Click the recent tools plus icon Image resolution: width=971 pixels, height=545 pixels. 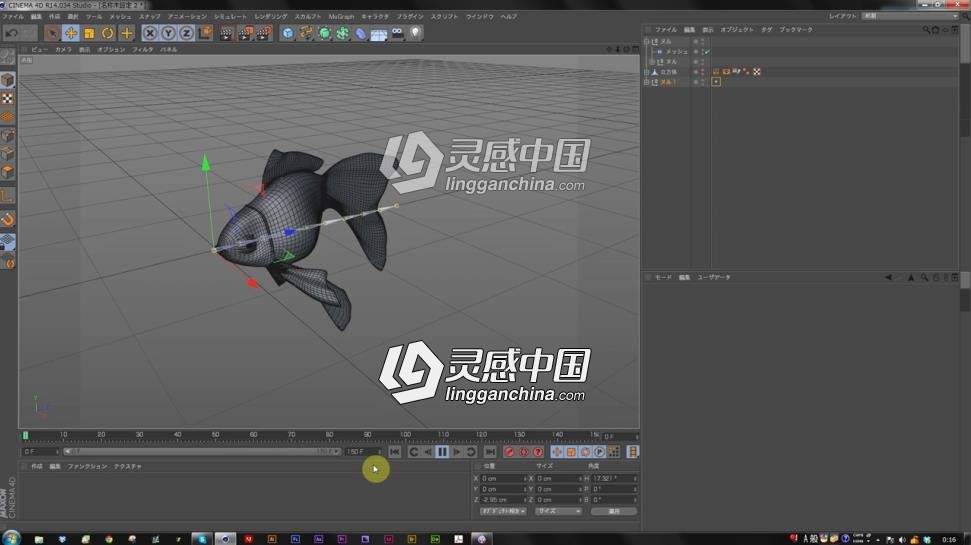pyautogui.click(x=126, y=33)
